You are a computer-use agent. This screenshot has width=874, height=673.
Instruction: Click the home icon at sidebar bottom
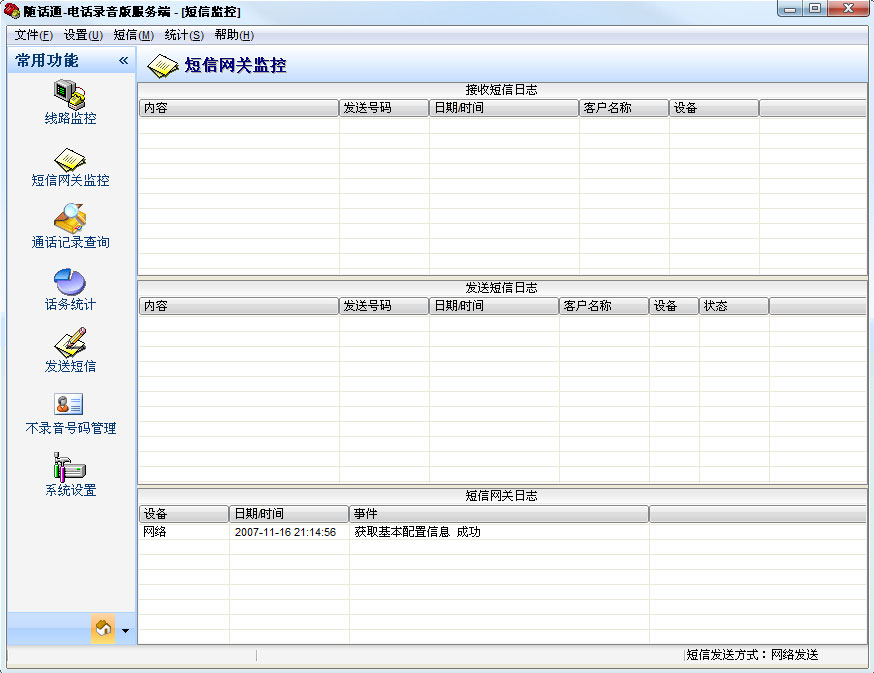tap(104, 629)
